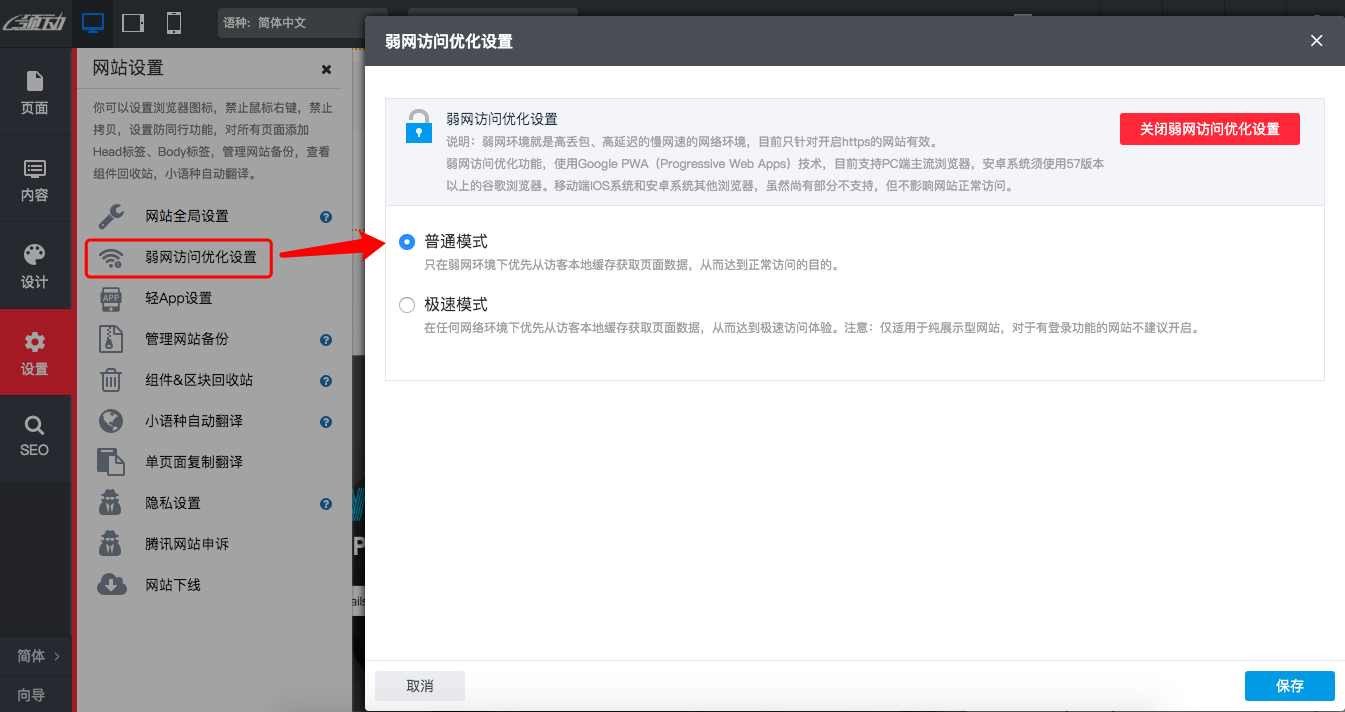Switch to tablet view icon
This screenshot has width=1345, height=712.
131,21
